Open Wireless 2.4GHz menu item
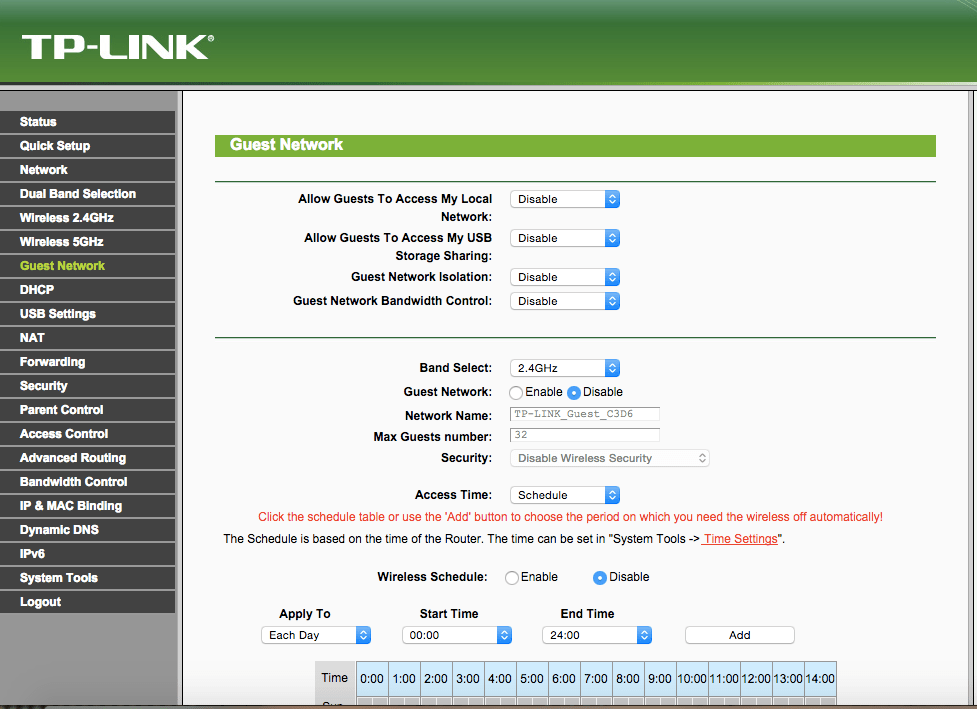Viewport: 977px width, 709px height. coord(67,218)
